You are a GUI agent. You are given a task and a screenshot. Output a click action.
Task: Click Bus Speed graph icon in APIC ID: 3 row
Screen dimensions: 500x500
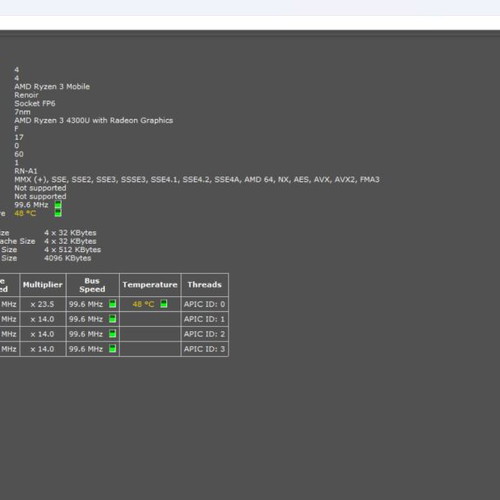tap(113, 349)
